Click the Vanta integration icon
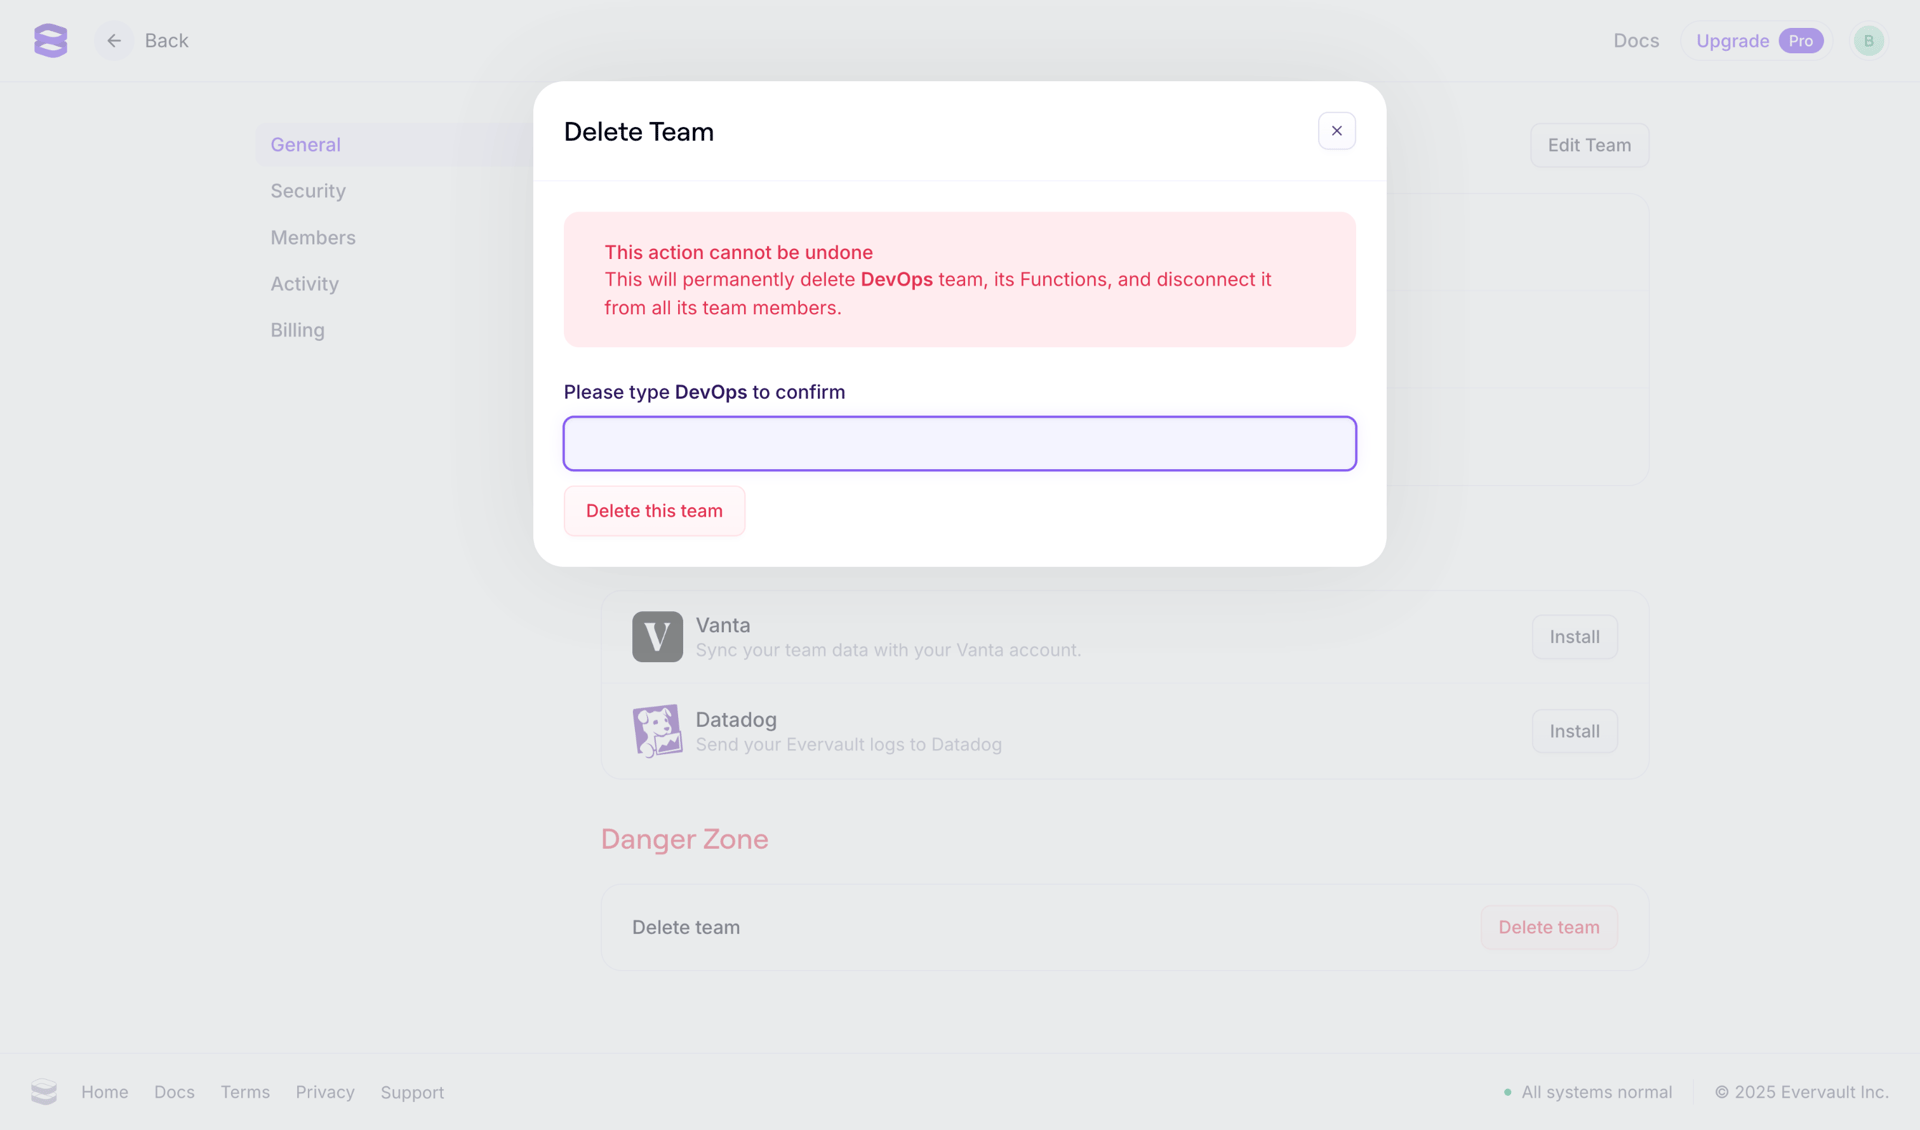The width and height of the screenshot is (1920, 1130). 657,637
